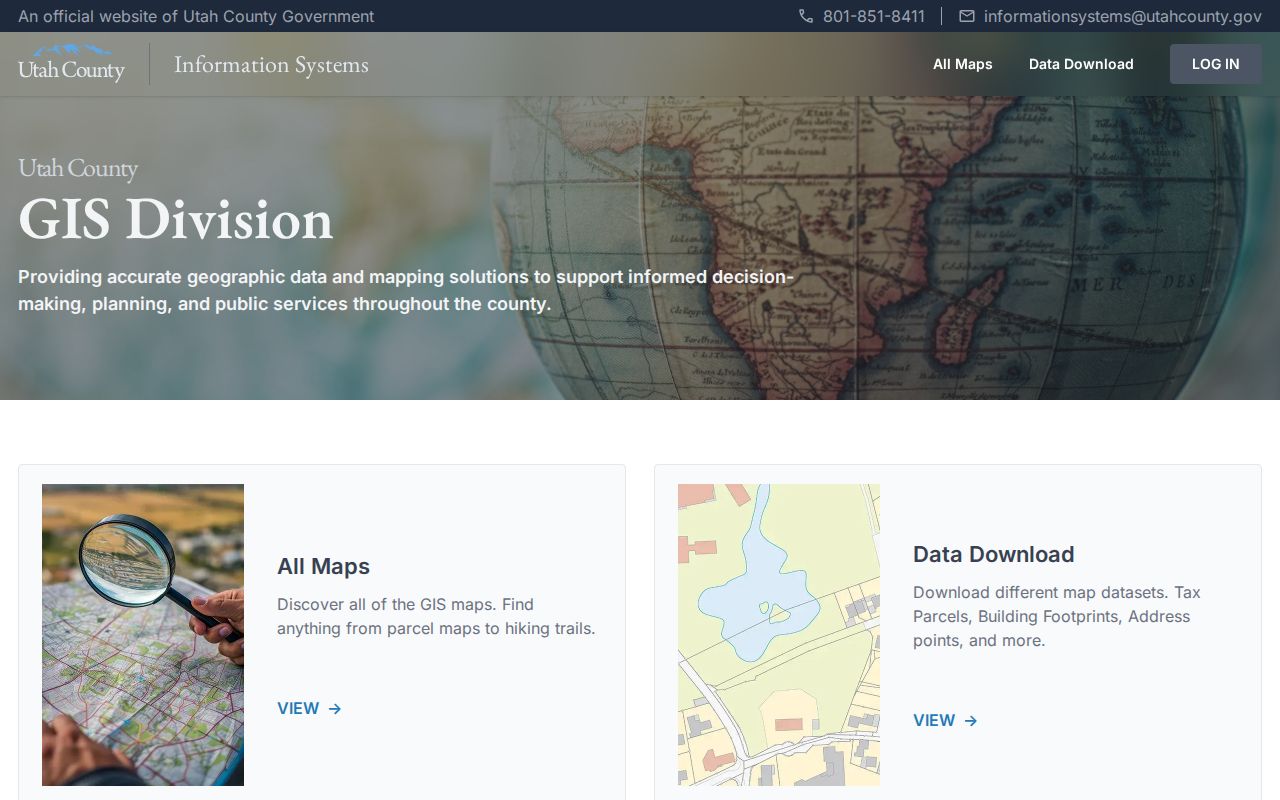Select the Data Download card heading
Image resolution: width=1280 pixels, height=800 pixels.
click(x=994, y=554)
